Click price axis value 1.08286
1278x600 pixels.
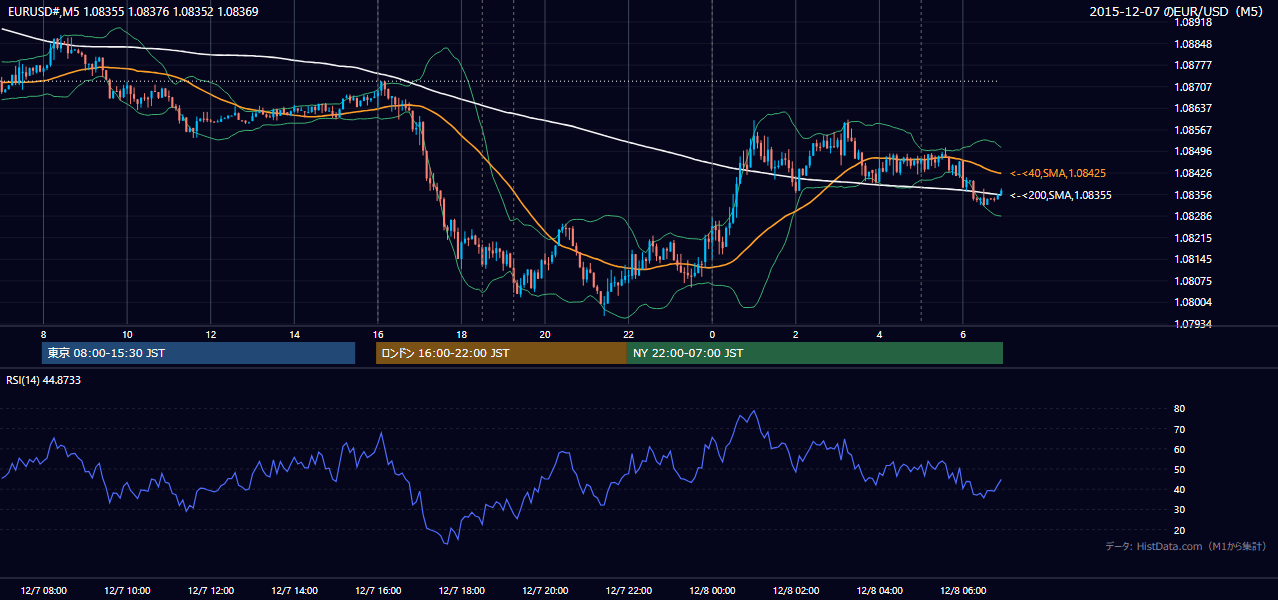click(1193, 216)
